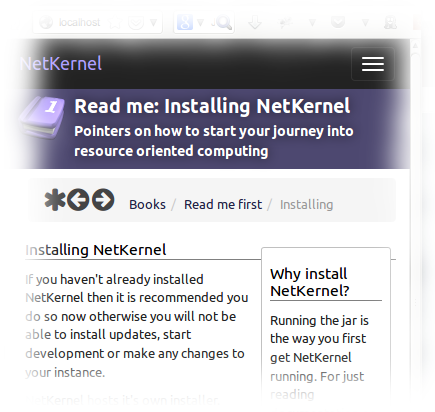Click the purple book icon

[x=42, y=117]
